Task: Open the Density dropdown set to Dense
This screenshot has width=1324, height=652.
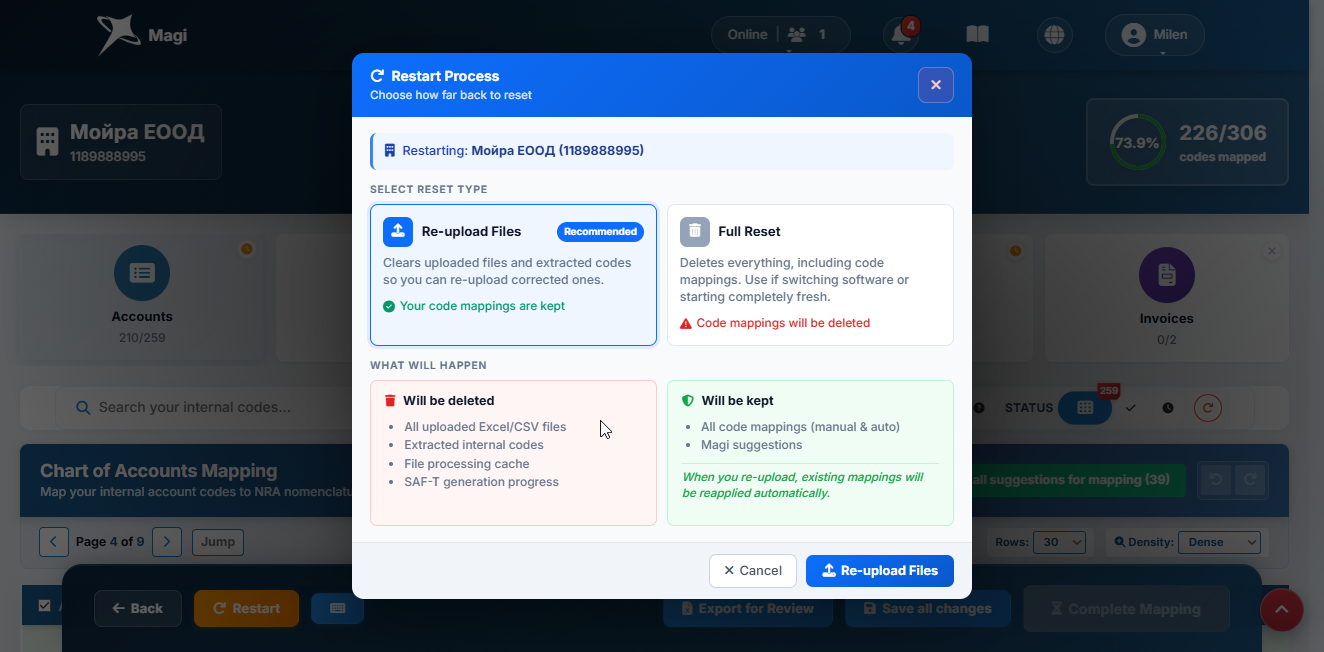Action: click(x=1219, y=542)
